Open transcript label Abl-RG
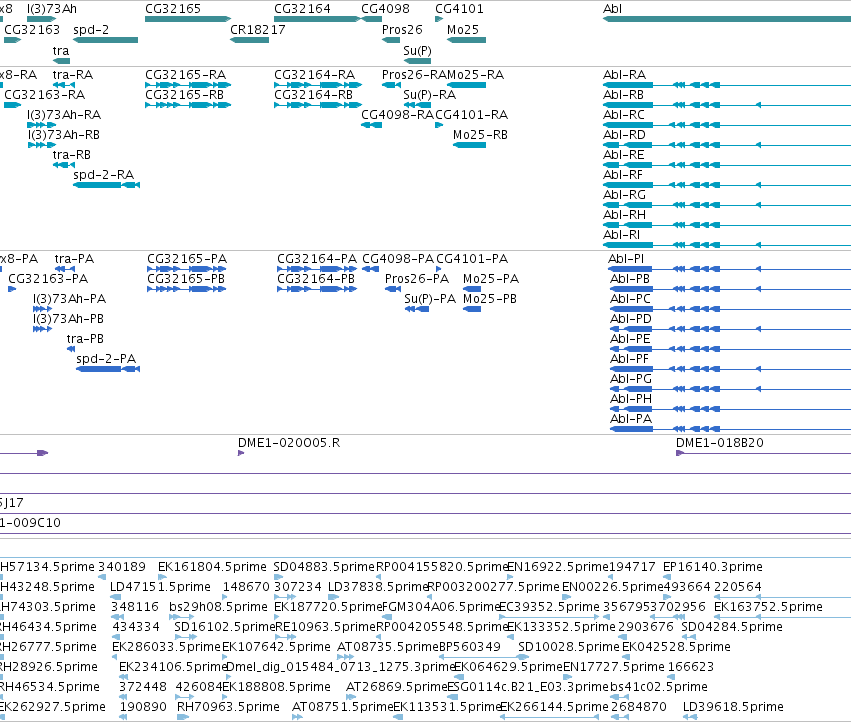 pos(625,194)
